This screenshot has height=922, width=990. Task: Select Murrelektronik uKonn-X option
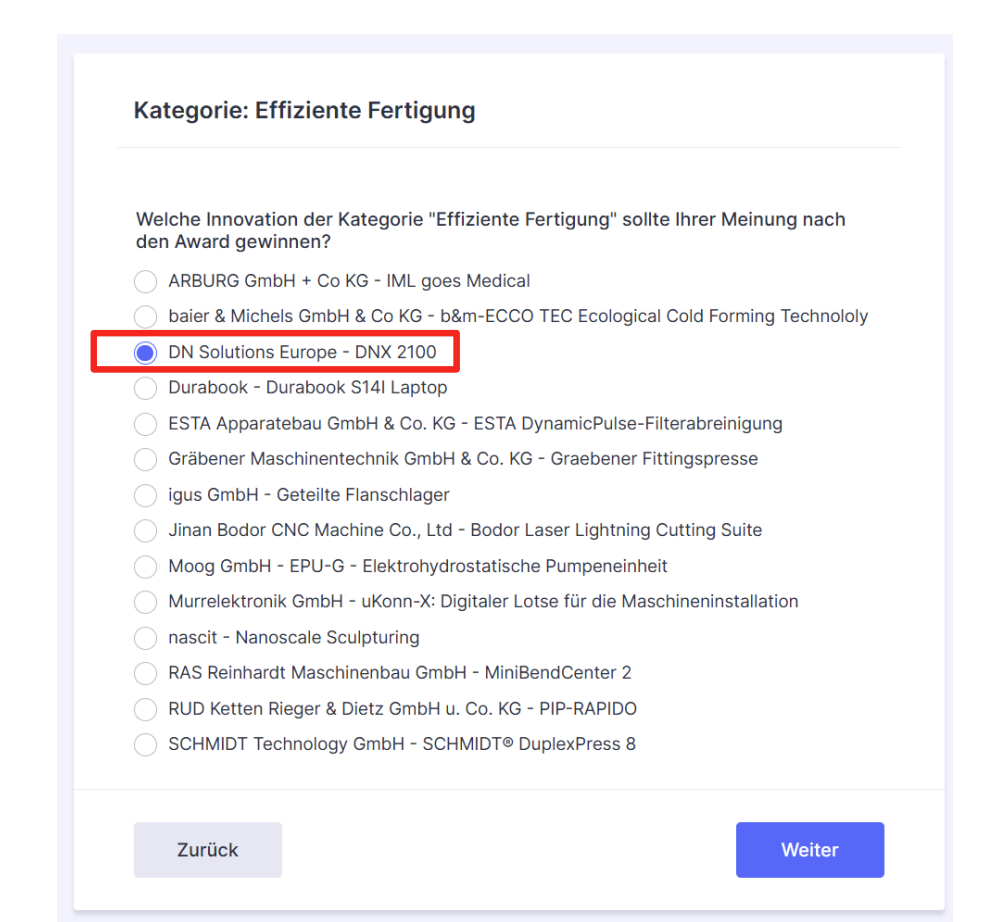pos(145,602)
